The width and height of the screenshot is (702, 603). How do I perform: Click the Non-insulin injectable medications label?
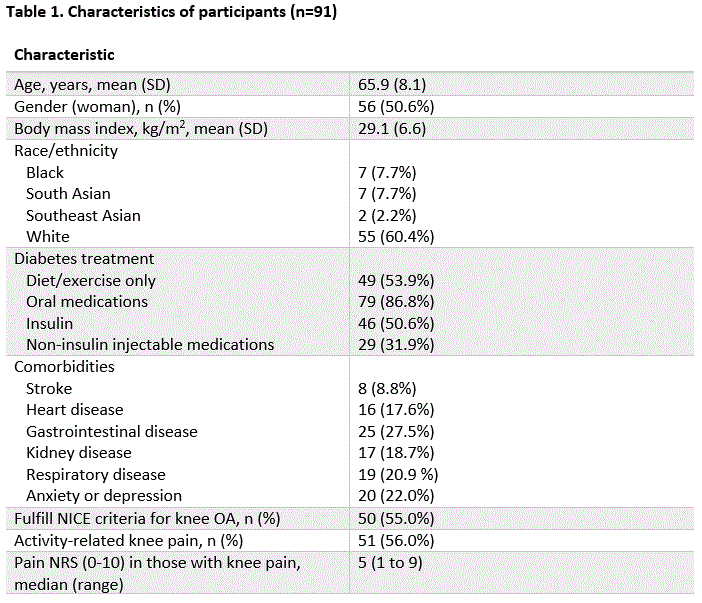coord(150,344)
